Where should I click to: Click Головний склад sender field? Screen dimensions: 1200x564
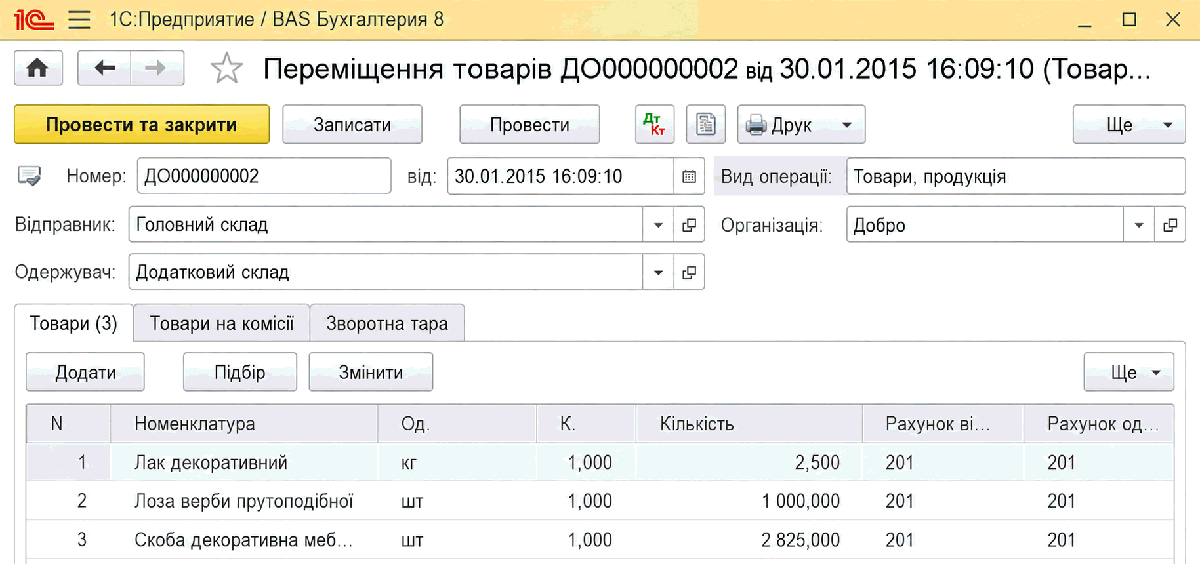pos(386,225)
